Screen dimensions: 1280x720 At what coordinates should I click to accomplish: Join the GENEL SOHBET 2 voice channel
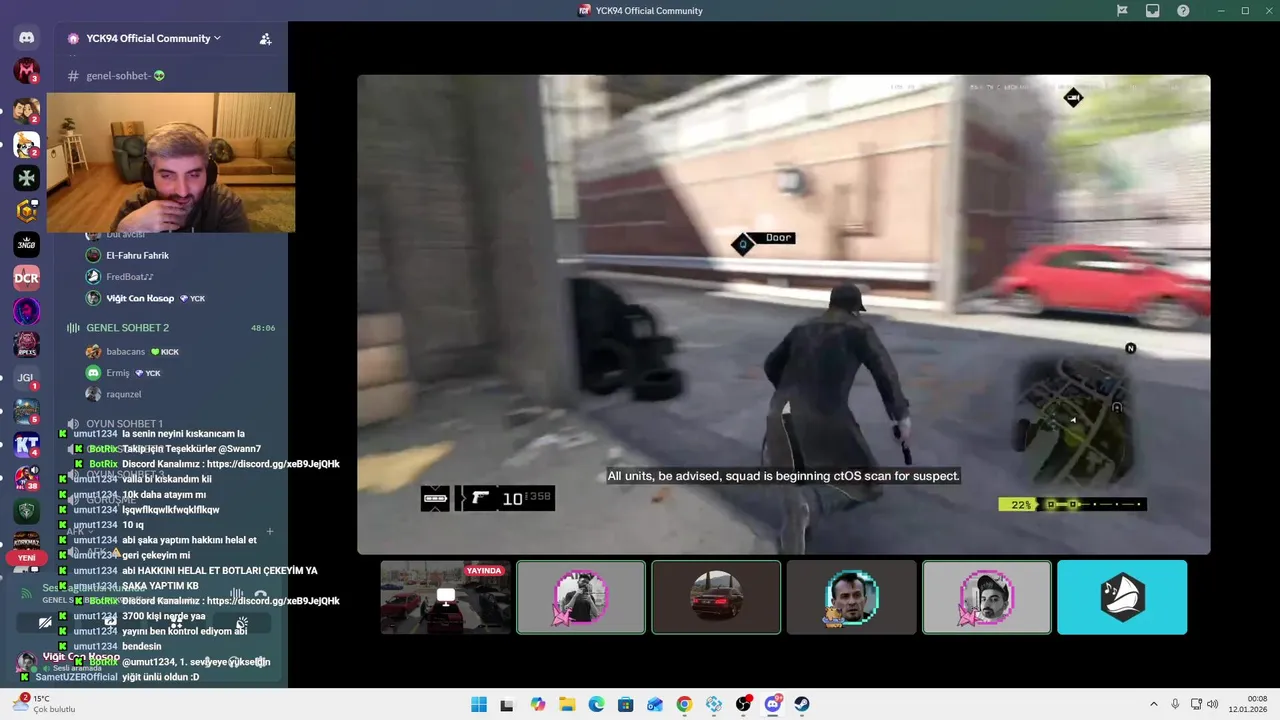[x=127, y=328]
